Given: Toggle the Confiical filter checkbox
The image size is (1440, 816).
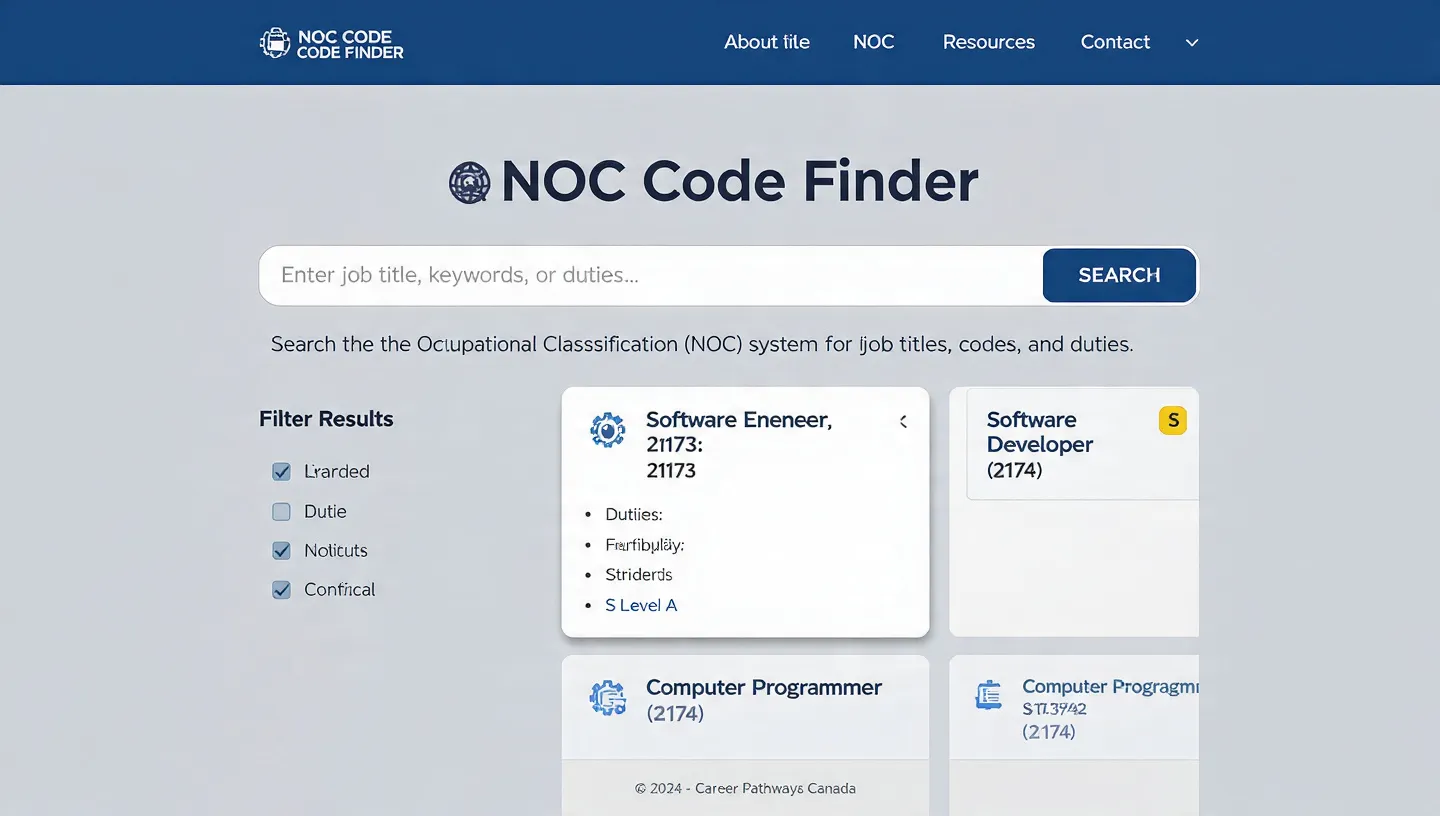Looking at the screenshot, I should coord(282,590).
